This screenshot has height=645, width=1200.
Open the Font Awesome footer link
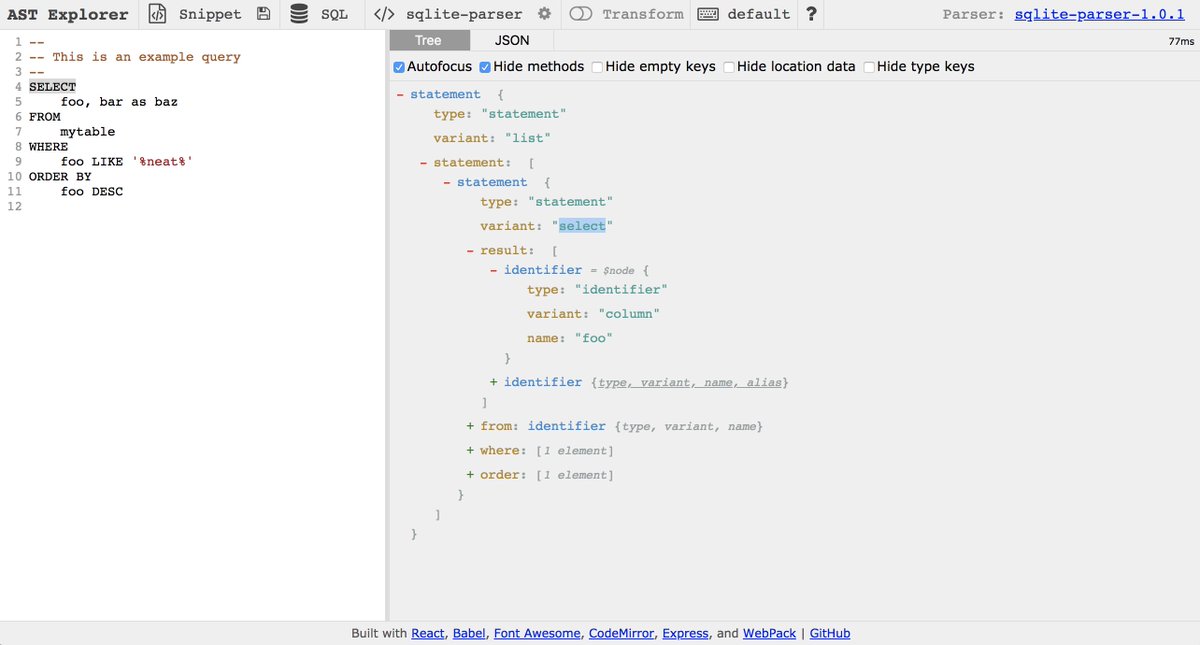[x=538, y=633]
